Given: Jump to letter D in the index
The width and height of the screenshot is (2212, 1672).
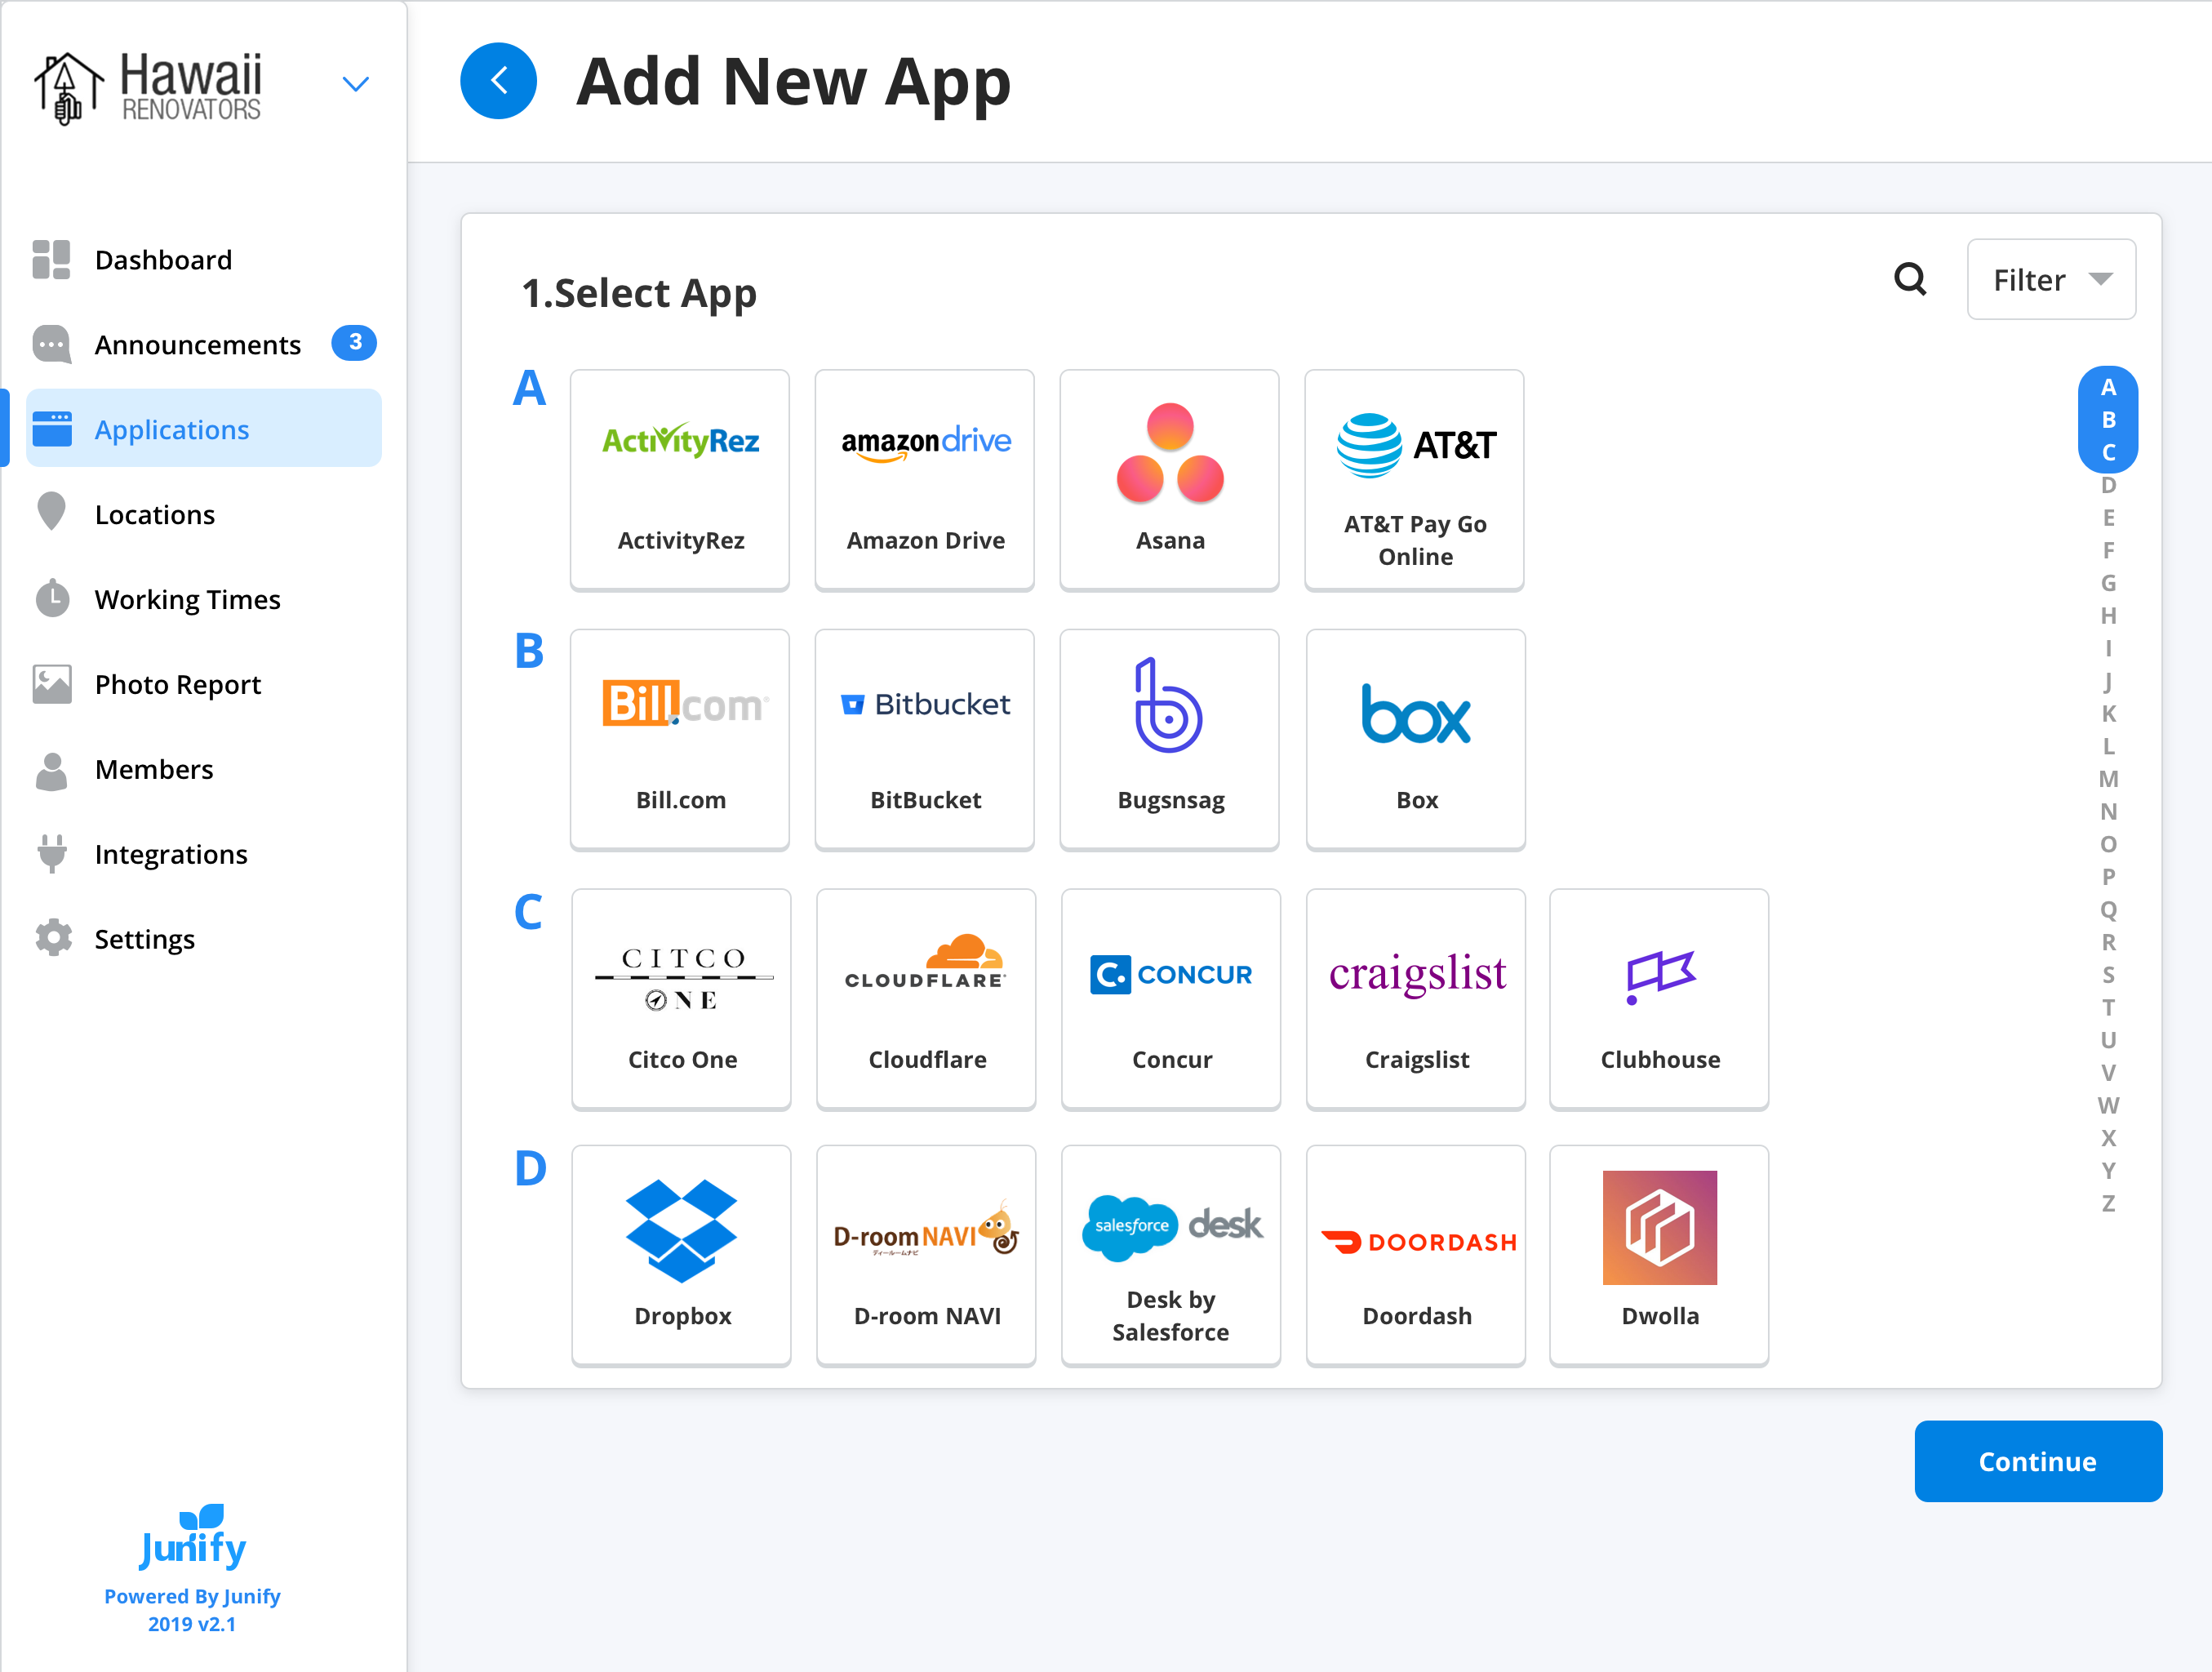Looking at the screenshot, I should 2108,486.
